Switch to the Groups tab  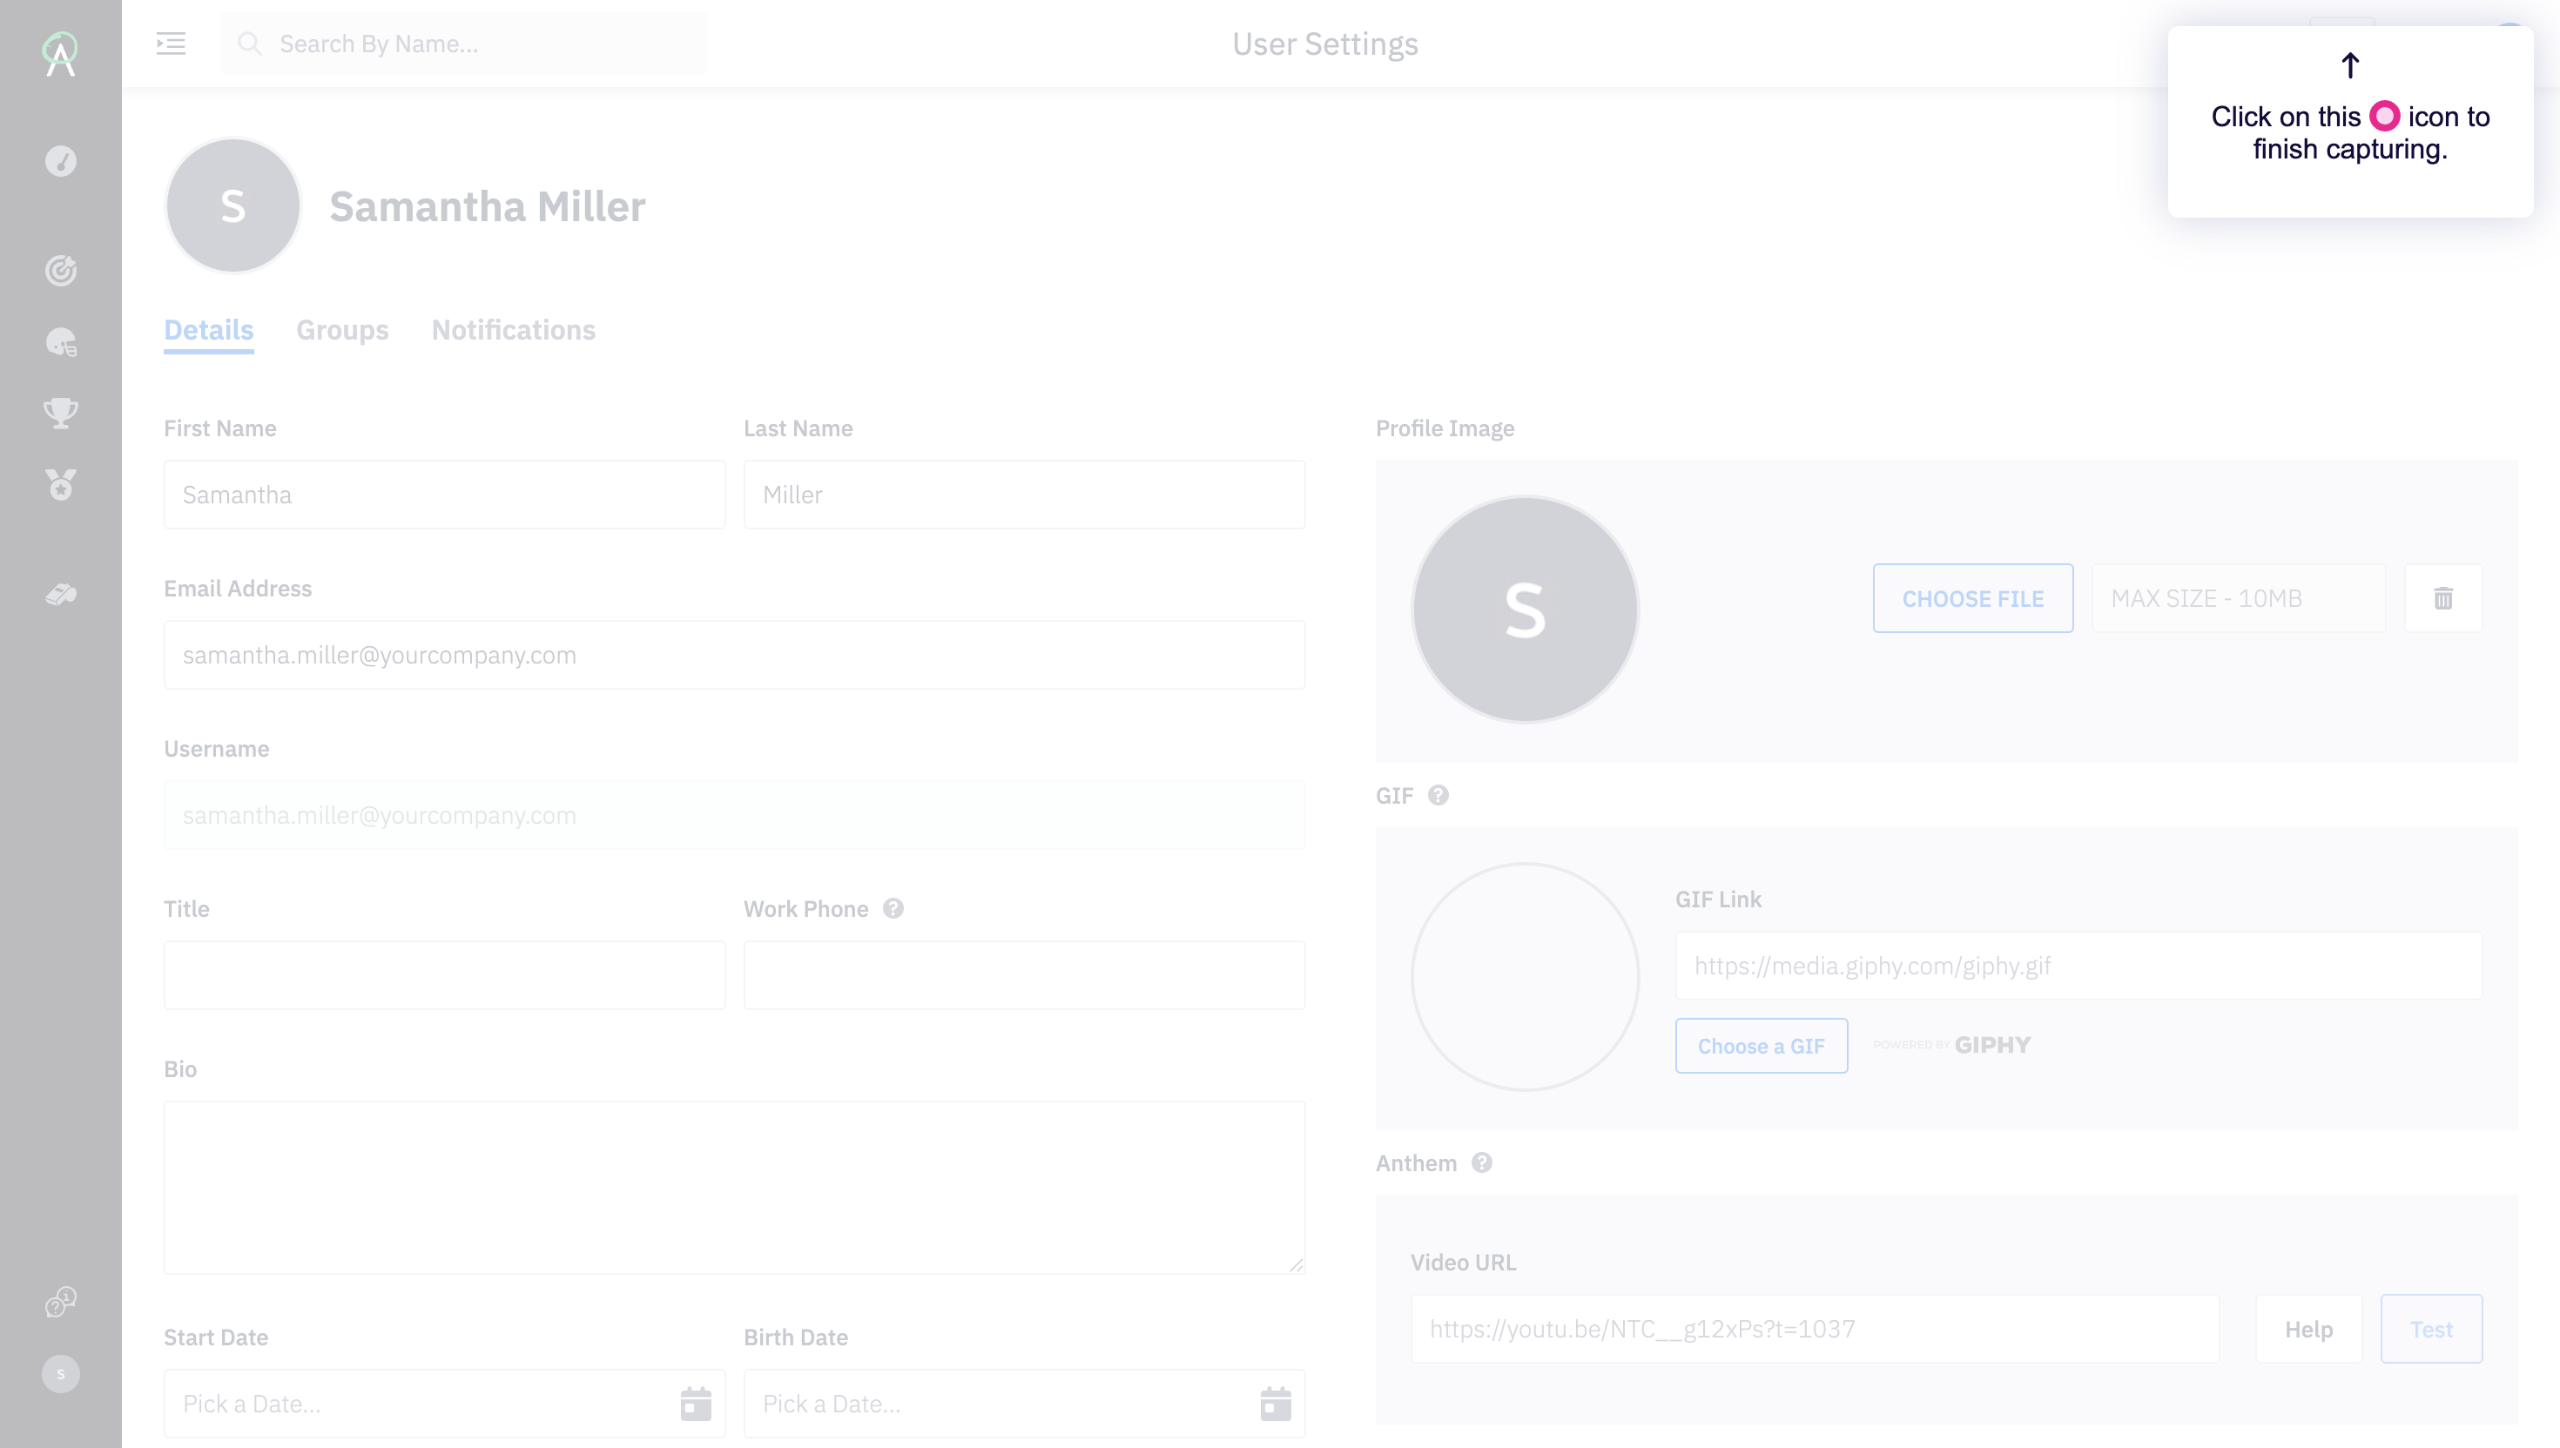(x=342, y=330)
